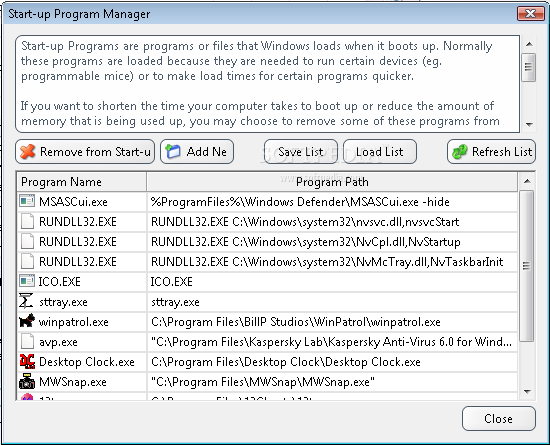
Task: Click the Add New folder icon
Action: 173,151
